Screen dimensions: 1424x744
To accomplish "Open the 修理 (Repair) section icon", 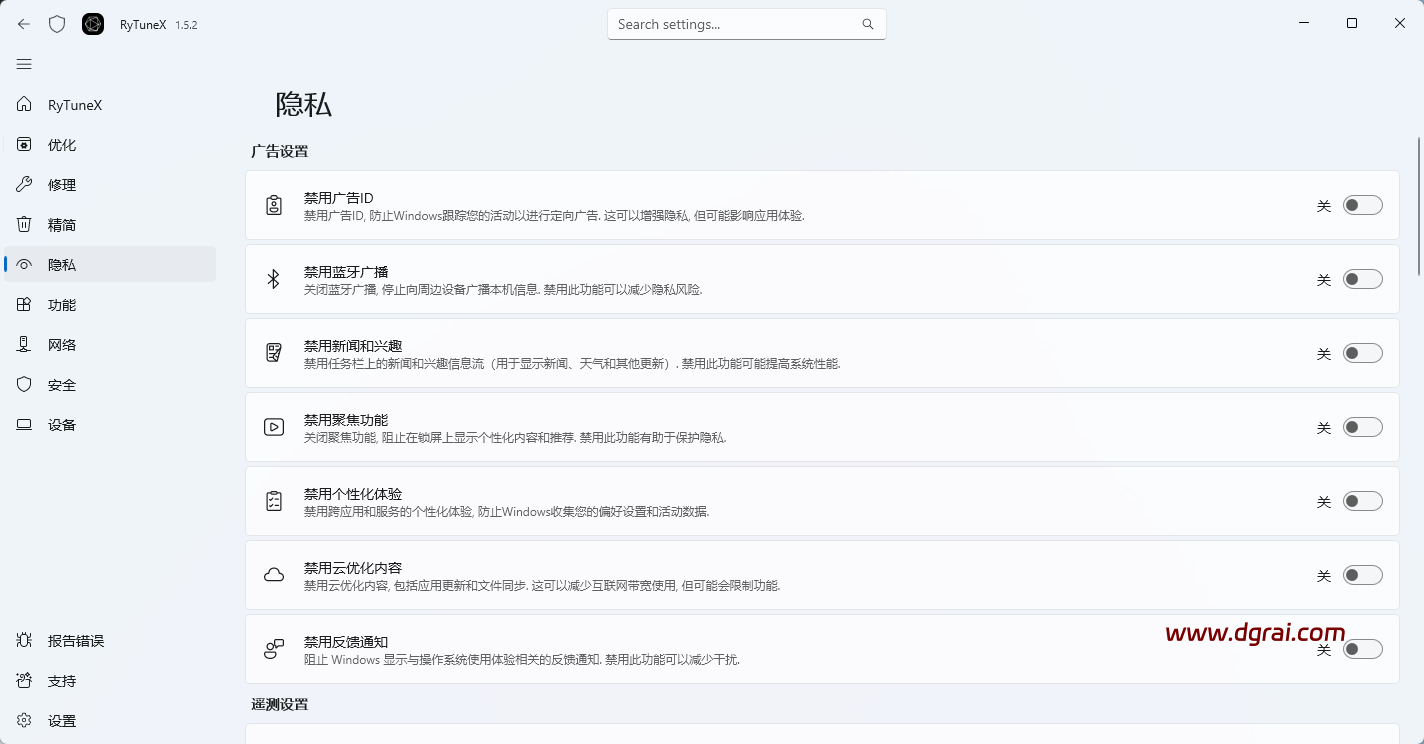I will [x=24, y=184].
